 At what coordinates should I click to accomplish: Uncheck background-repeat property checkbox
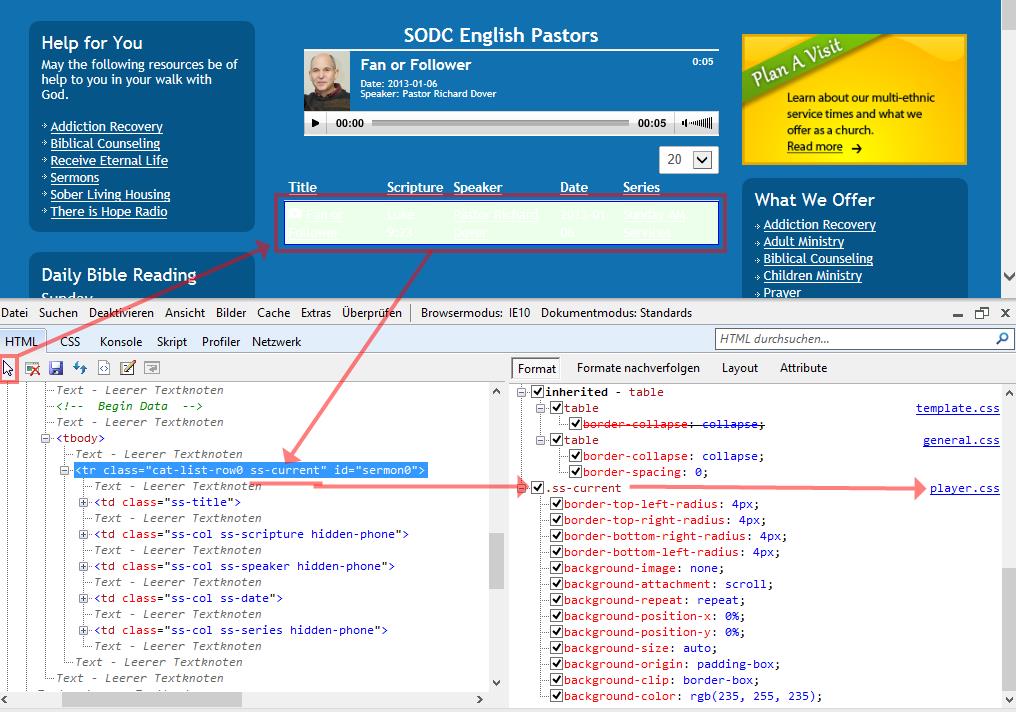[x=556, y=600]
